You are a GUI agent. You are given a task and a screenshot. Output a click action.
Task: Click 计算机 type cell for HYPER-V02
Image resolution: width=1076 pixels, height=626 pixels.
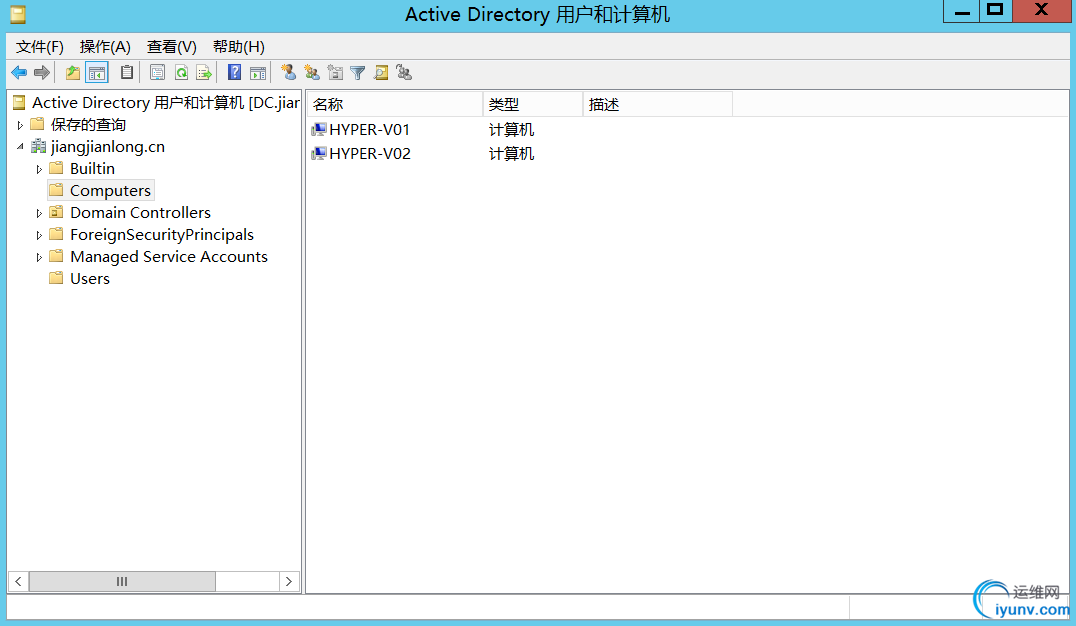[x=511, y=154]
